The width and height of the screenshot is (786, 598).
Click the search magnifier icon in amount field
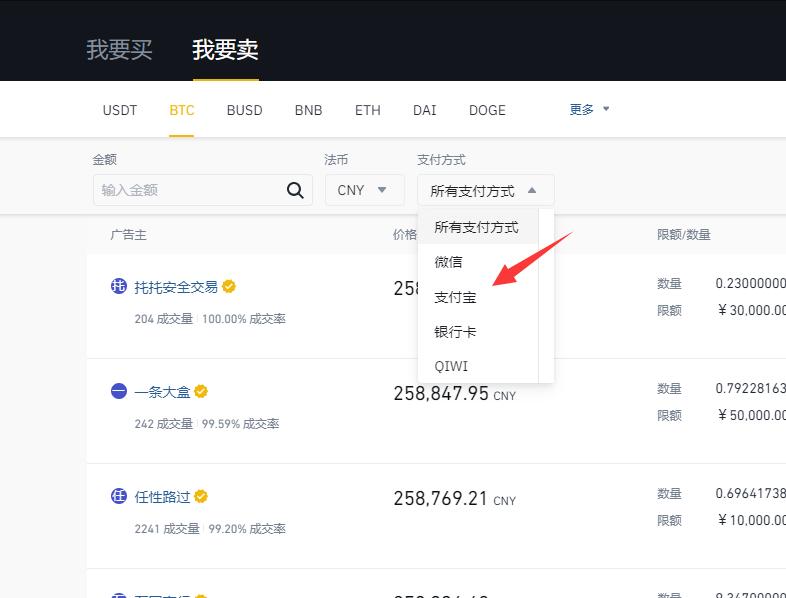click(295, 190)
